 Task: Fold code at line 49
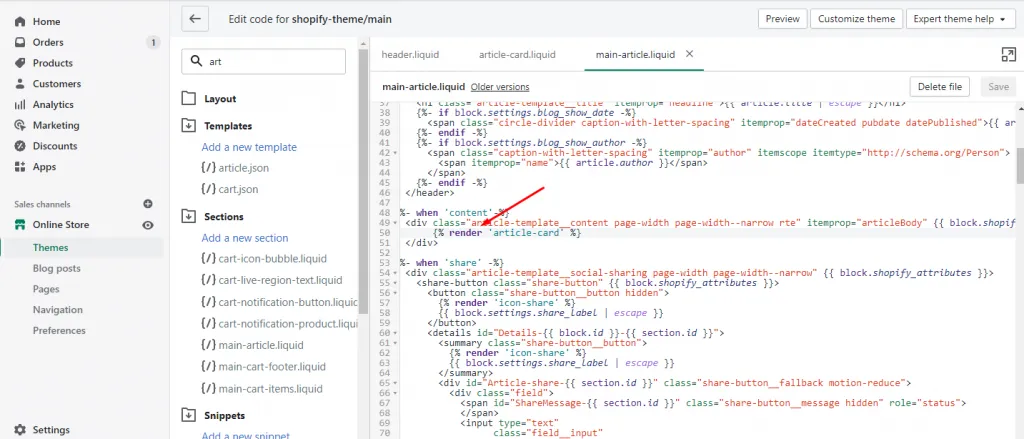(x=396, y=223)
